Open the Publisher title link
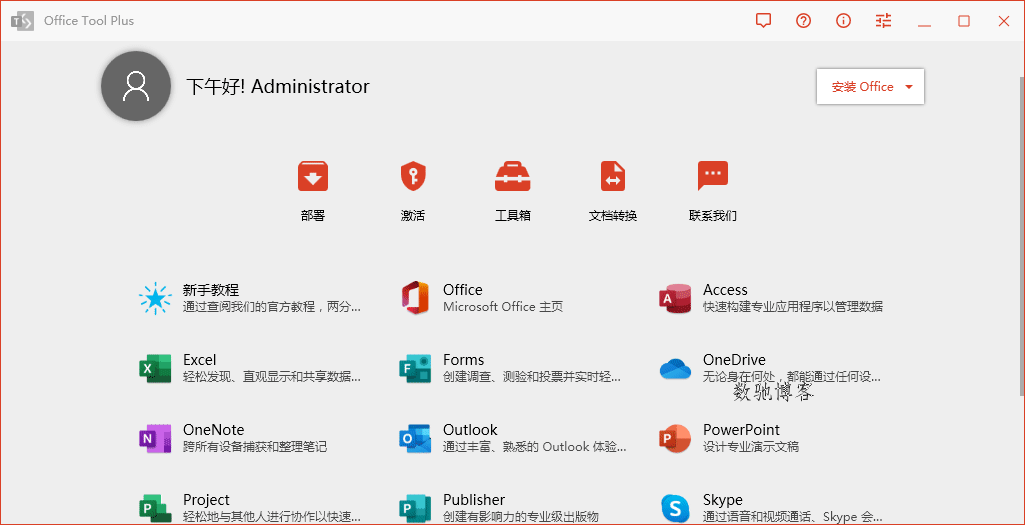 point(474,500)
